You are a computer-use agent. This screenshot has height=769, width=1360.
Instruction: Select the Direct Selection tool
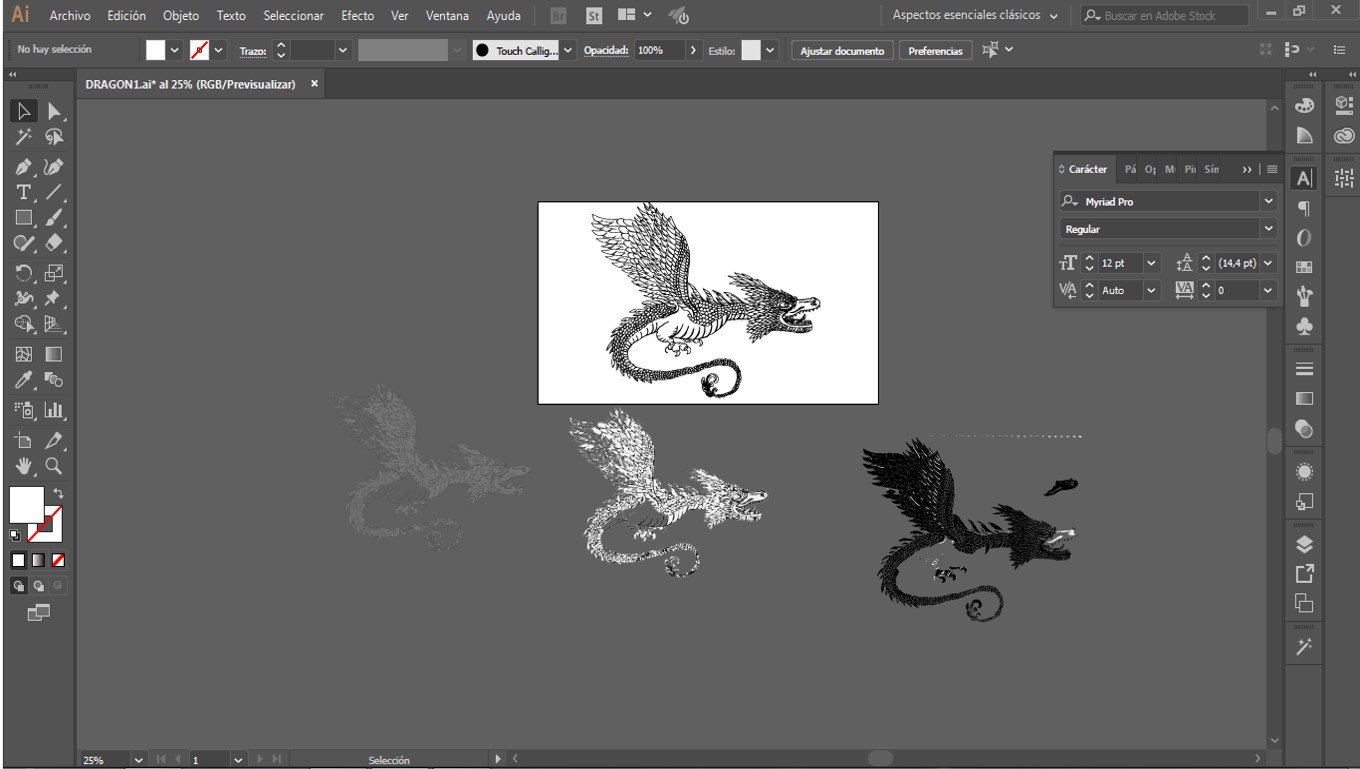click(54, 111)
